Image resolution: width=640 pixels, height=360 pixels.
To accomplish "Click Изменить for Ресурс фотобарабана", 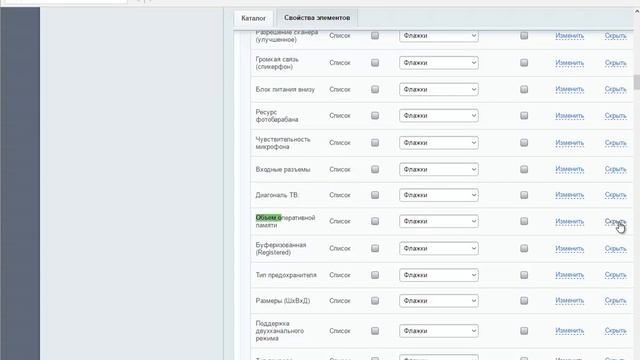I will pyautogui.click(x=569, y=116).
